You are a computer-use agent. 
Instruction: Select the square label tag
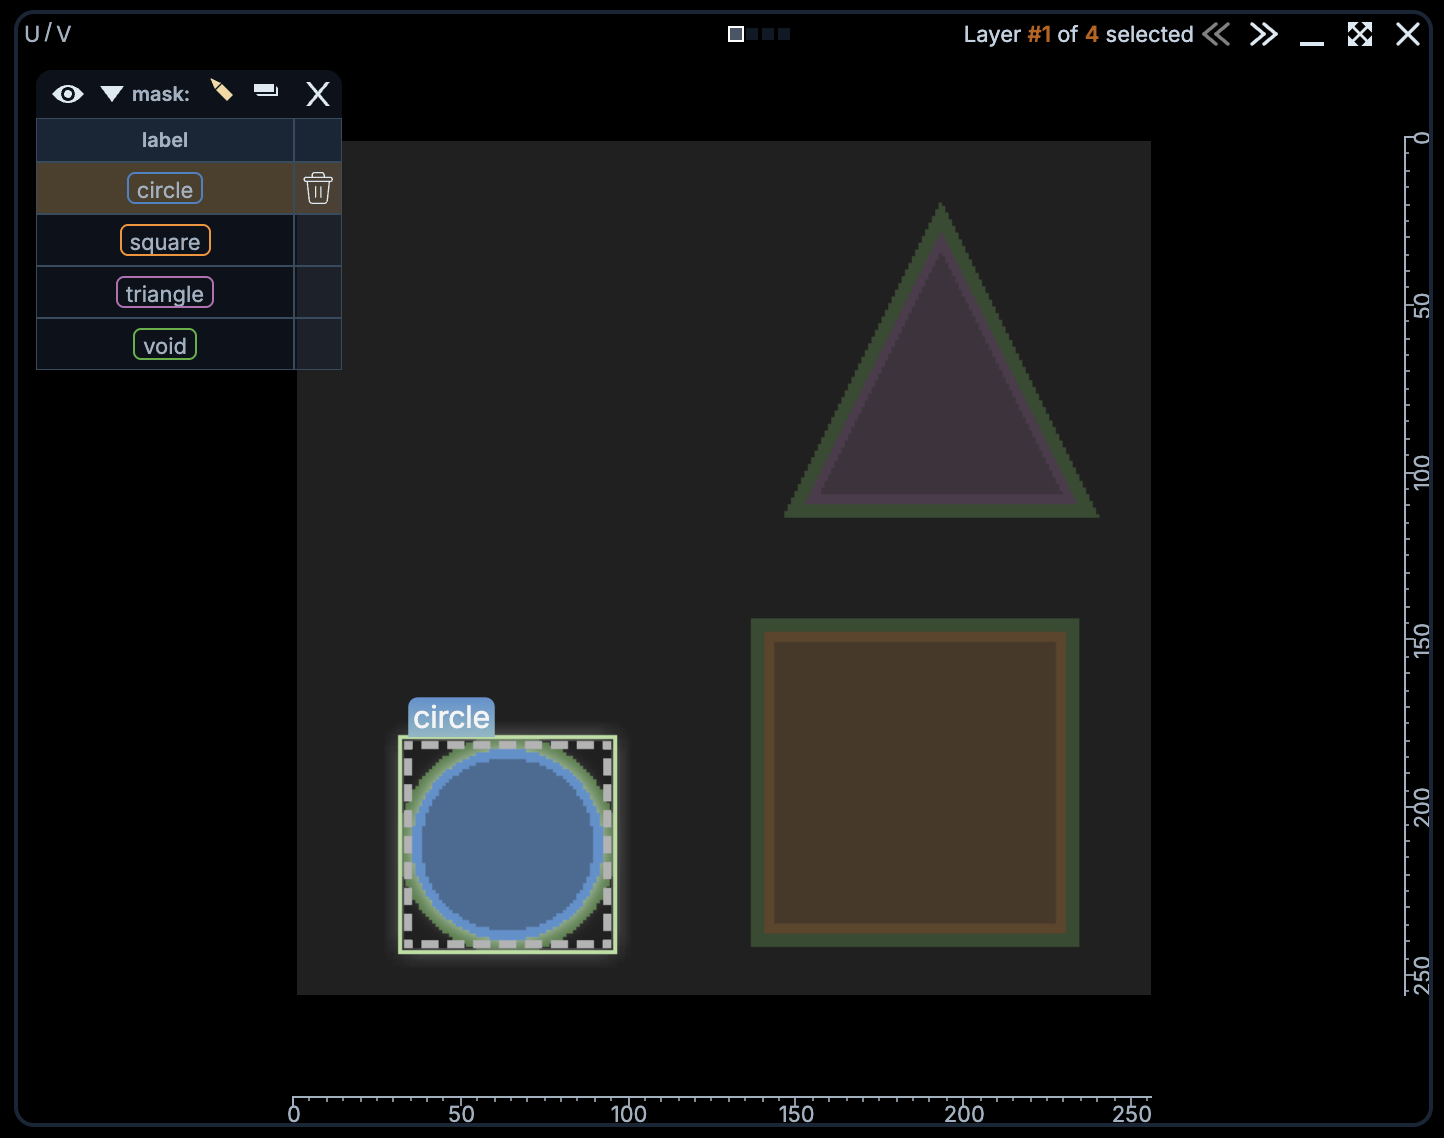(x=165, y=241)
